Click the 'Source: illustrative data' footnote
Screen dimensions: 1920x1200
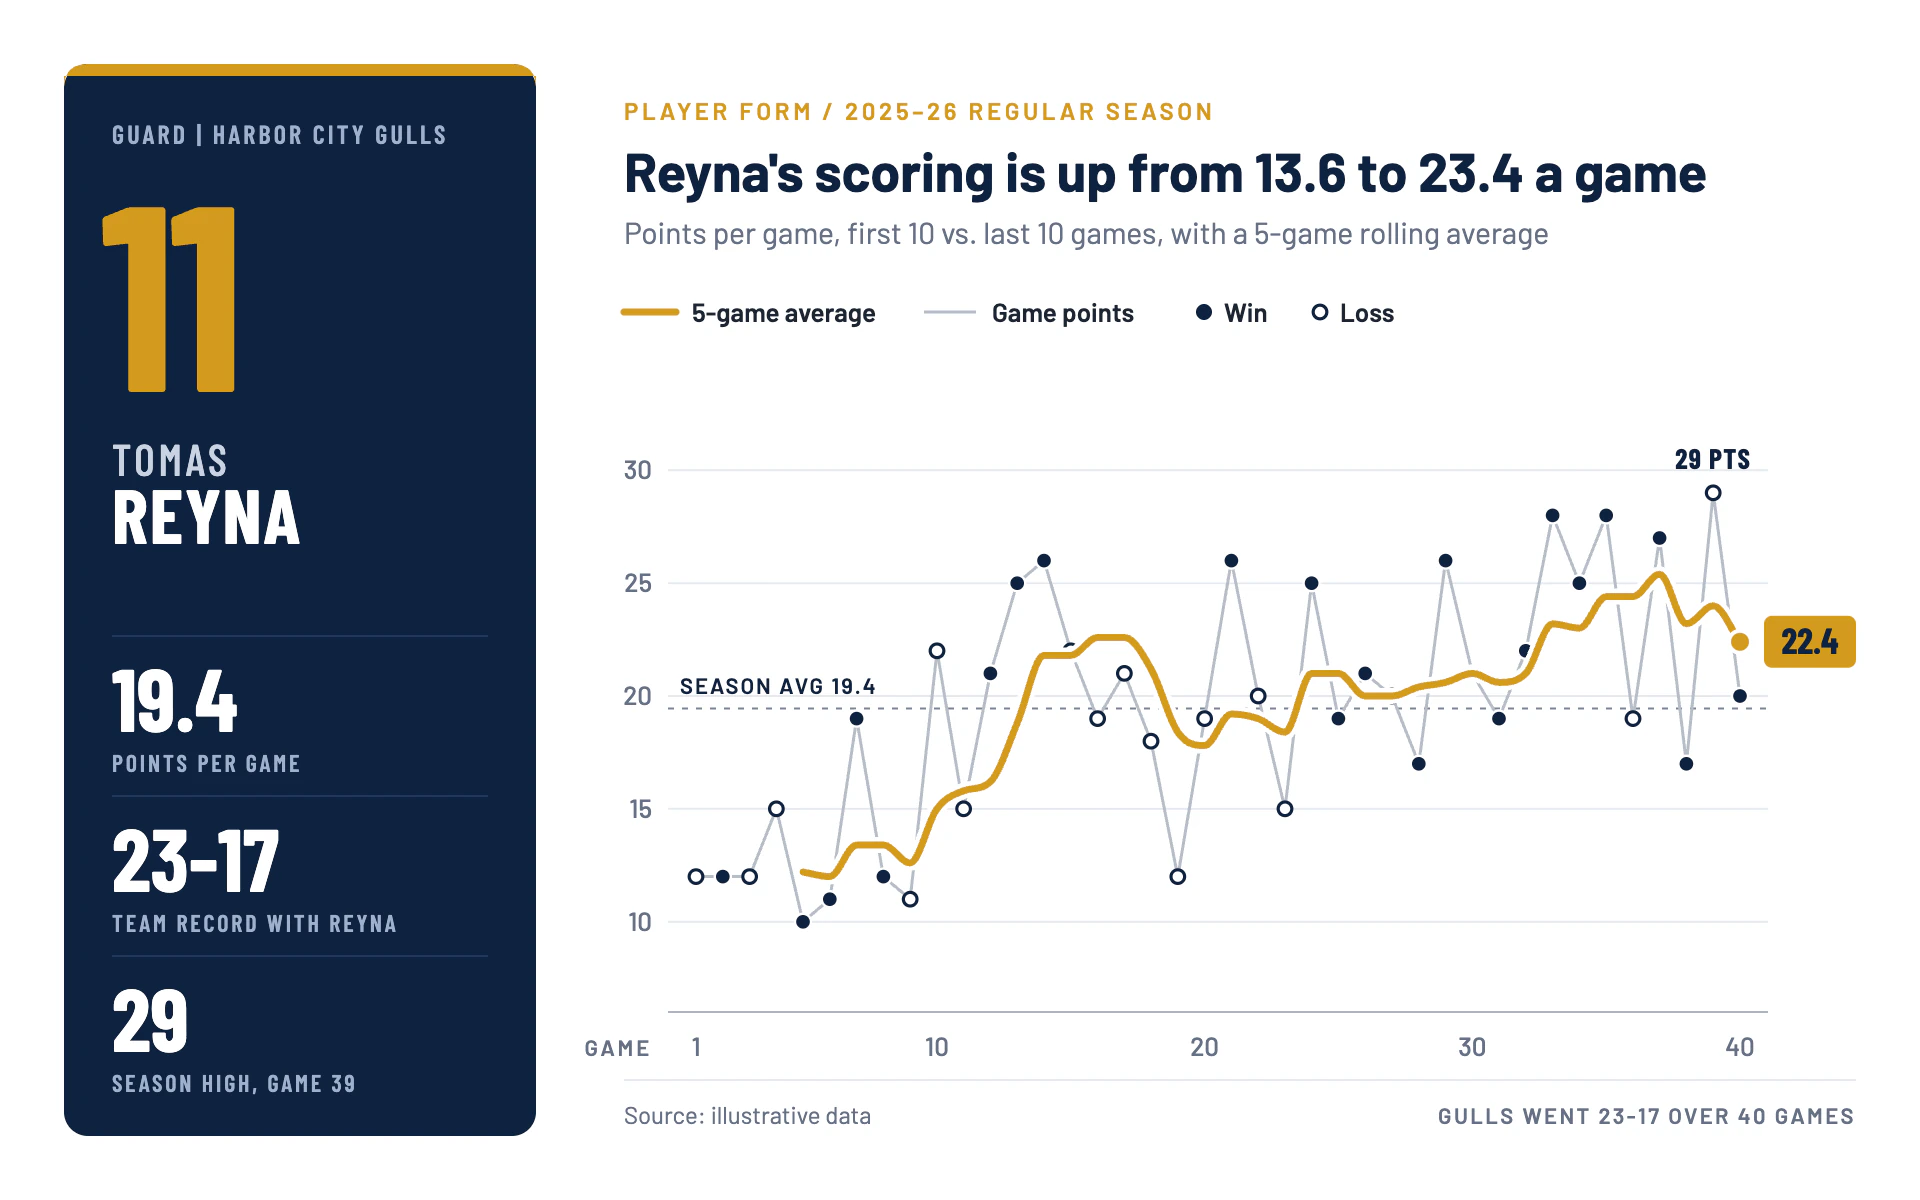tap(747, 1116)
